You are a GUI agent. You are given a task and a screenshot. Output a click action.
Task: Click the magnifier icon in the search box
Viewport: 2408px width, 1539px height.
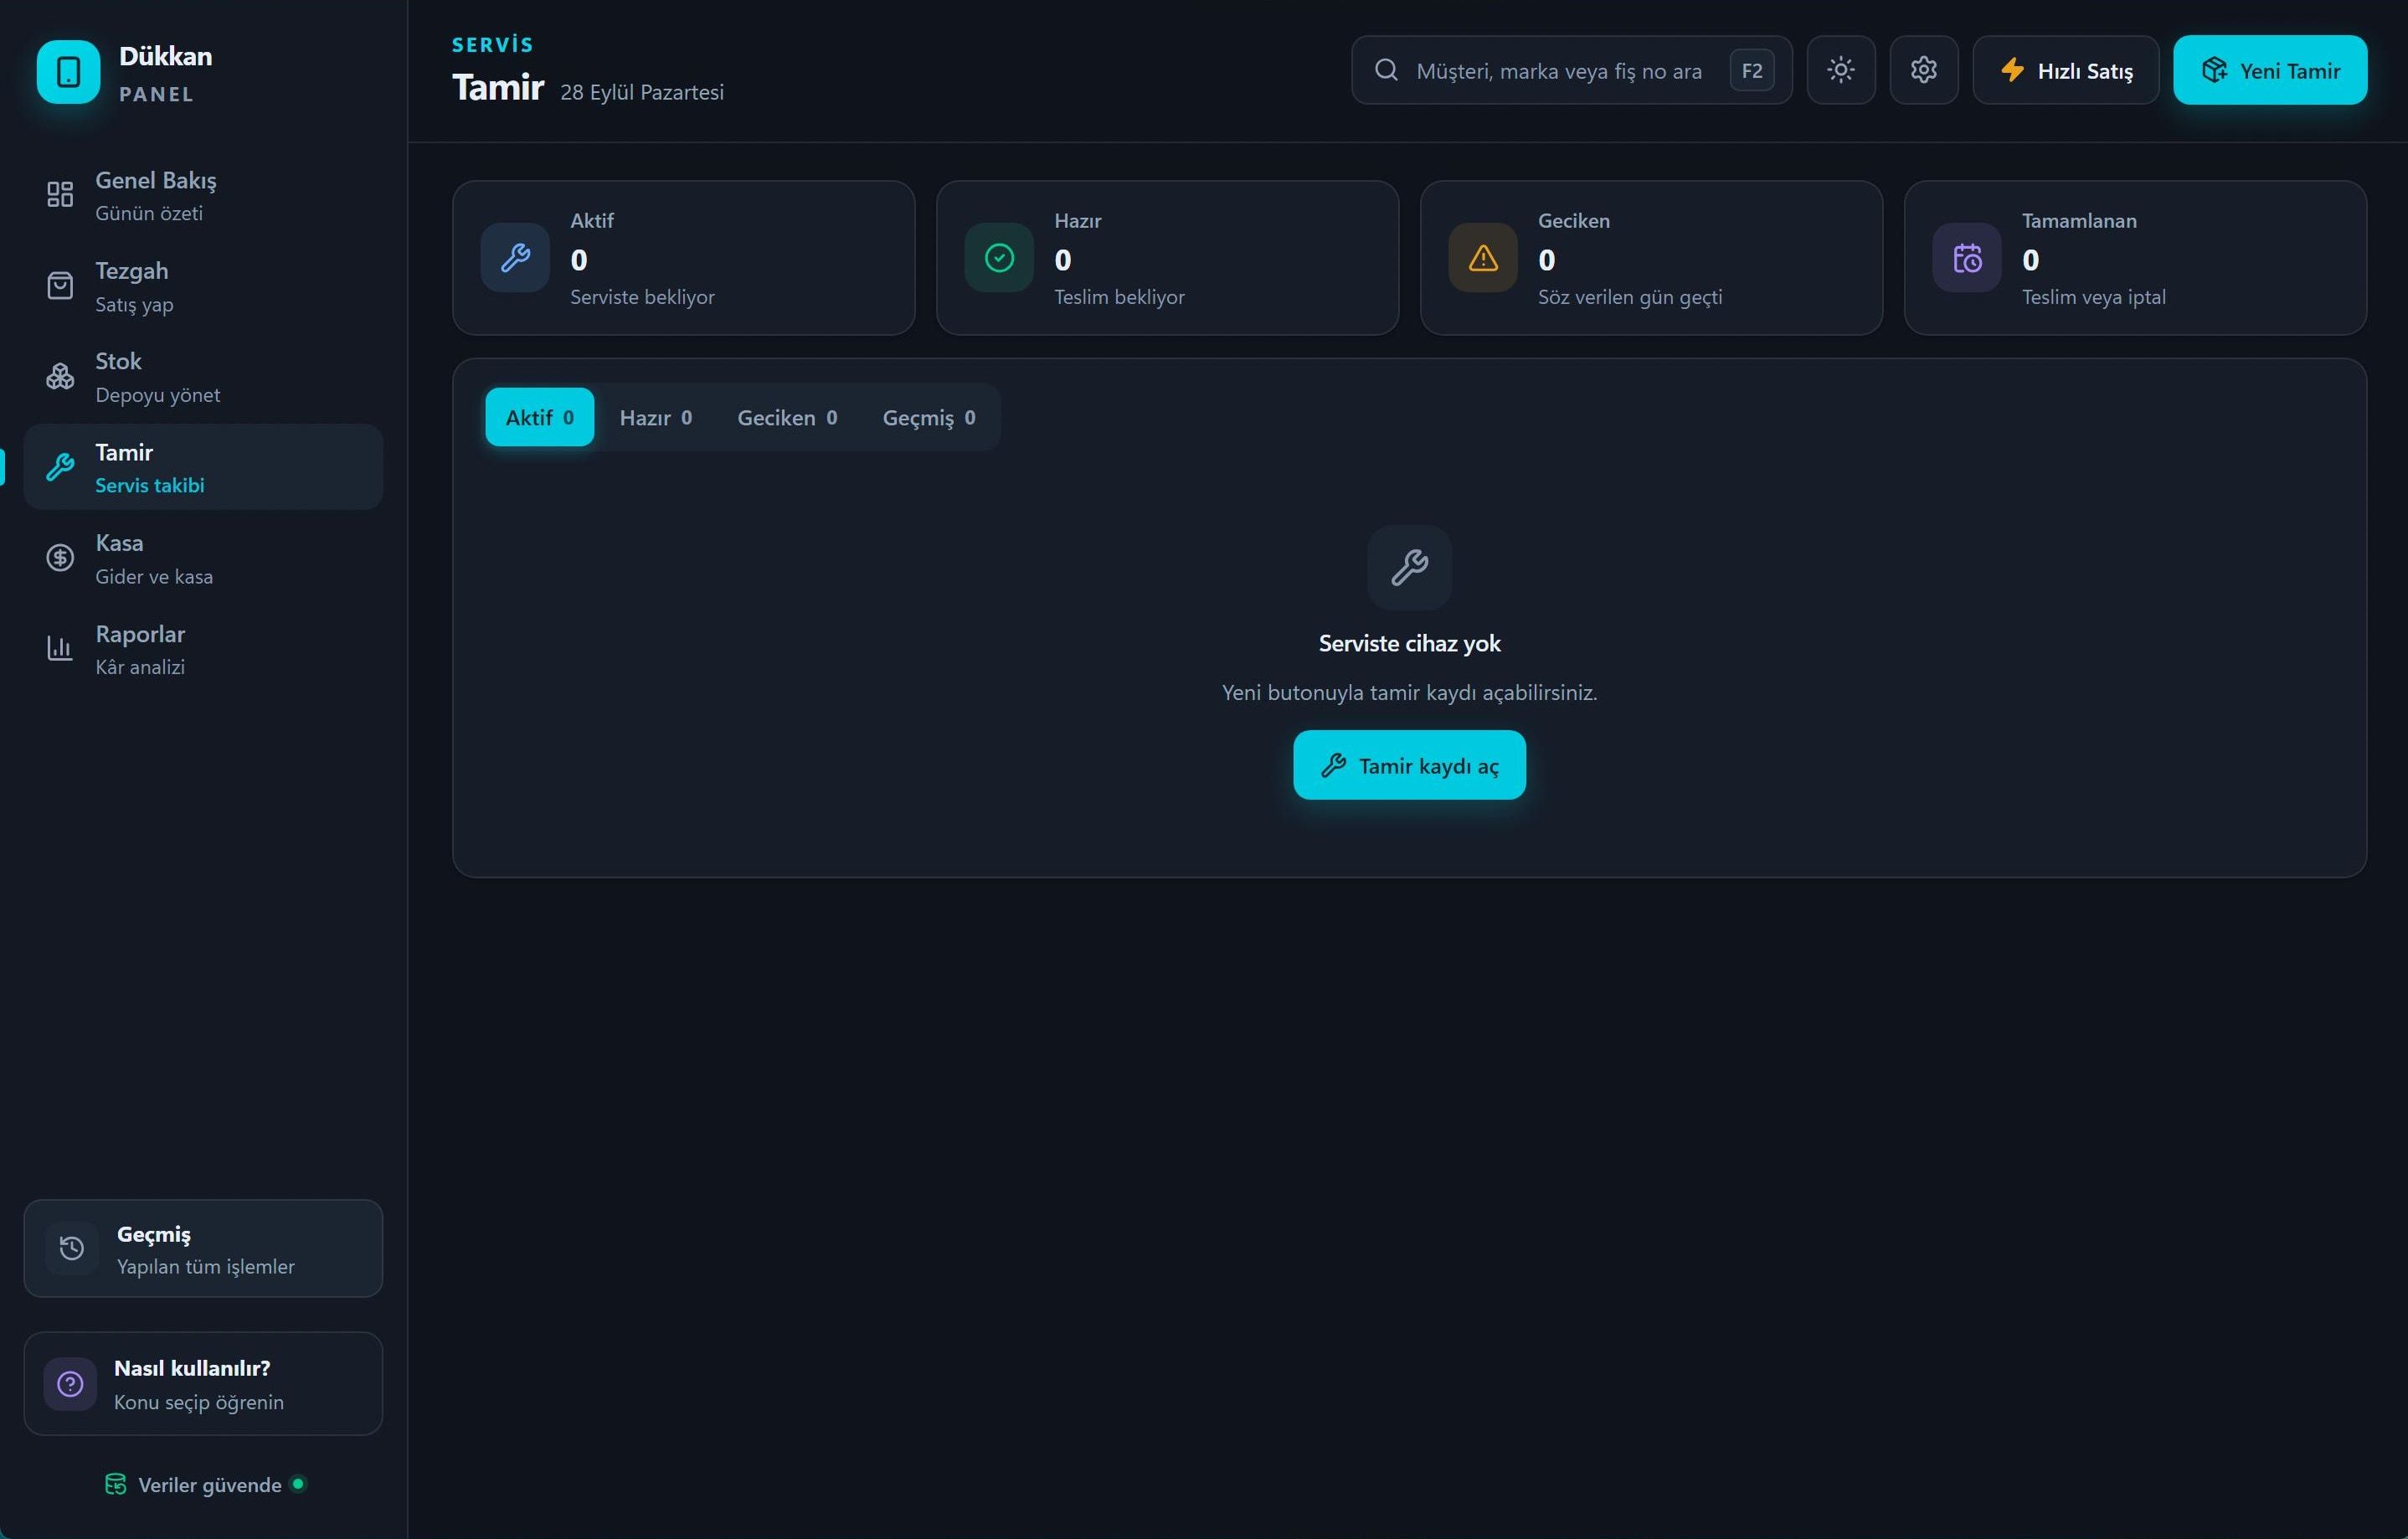1386,70
